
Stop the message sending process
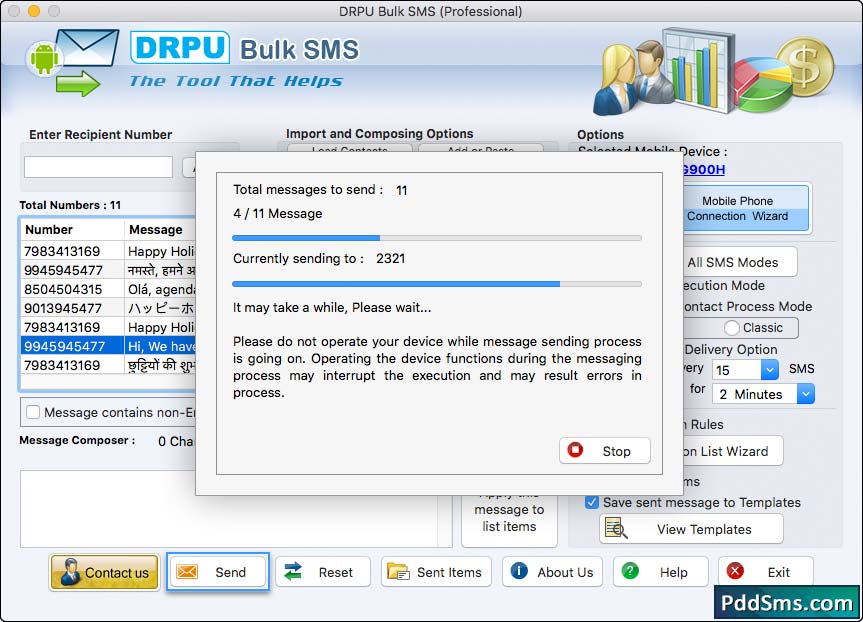pyautogui.click(x=604, y=451)
